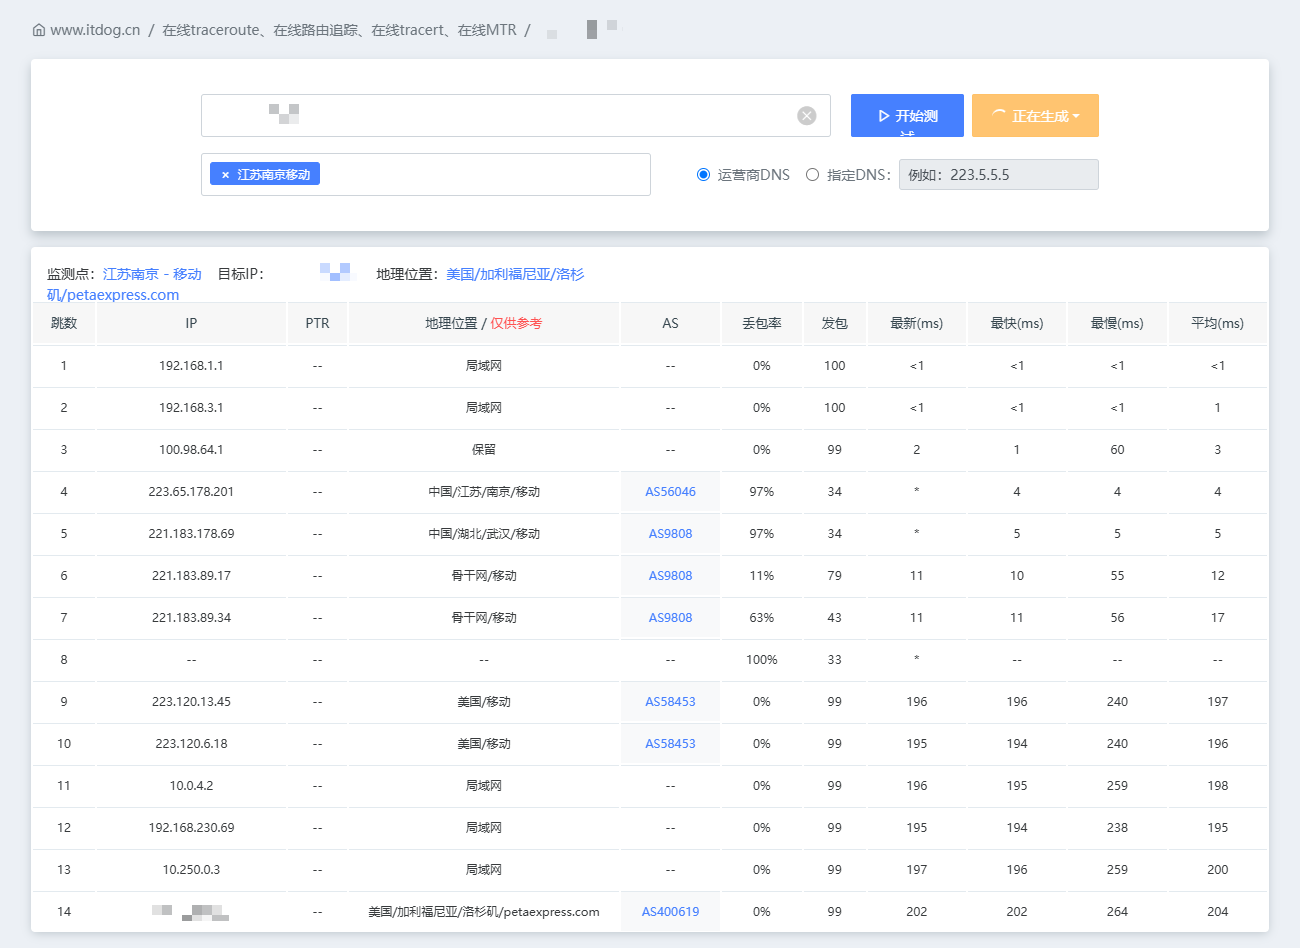Image resolution: width=1300 pixels, height=948 pixels.
Task: Open AS58453 link in hop 10
Action: pyautogui.click(x=670, y=744)
